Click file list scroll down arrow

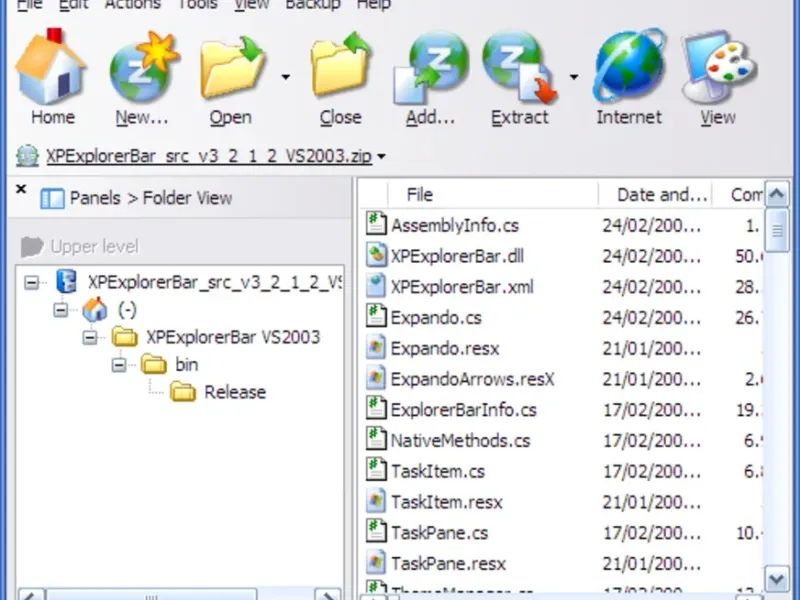777,580
